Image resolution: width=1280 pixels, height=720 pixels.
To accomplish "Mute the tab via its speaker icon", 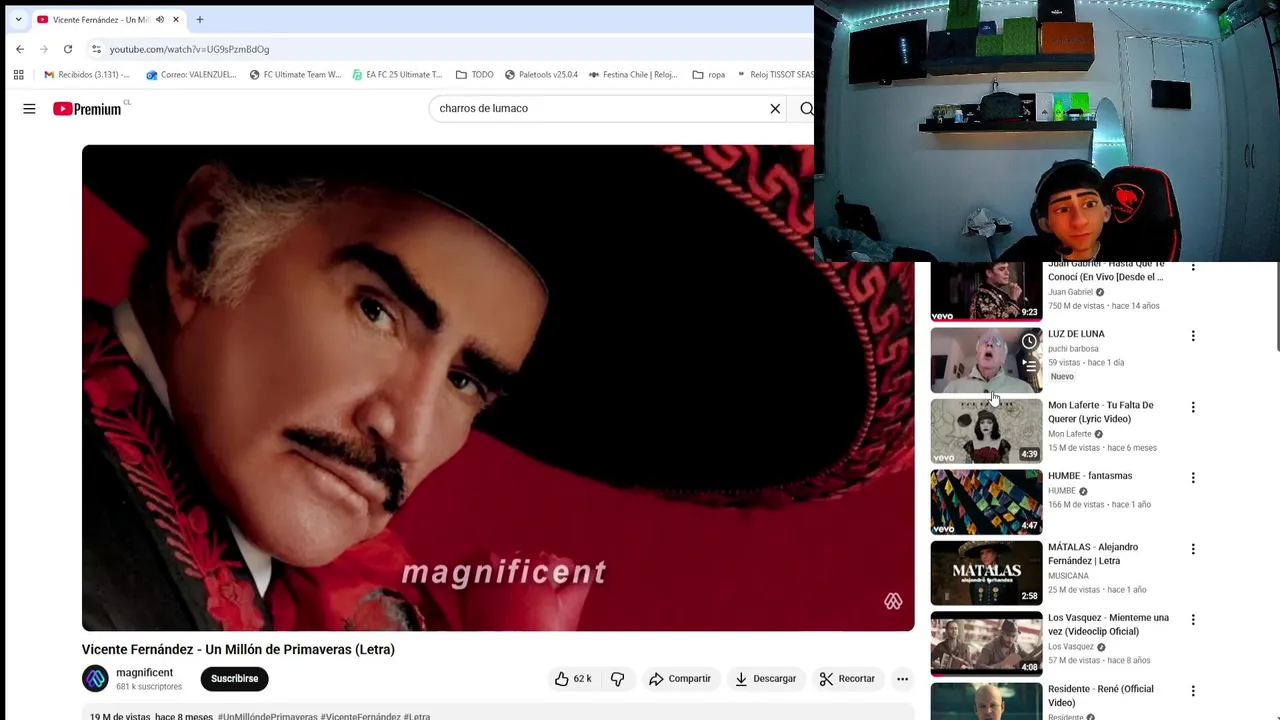I will (x=160, y=19).
